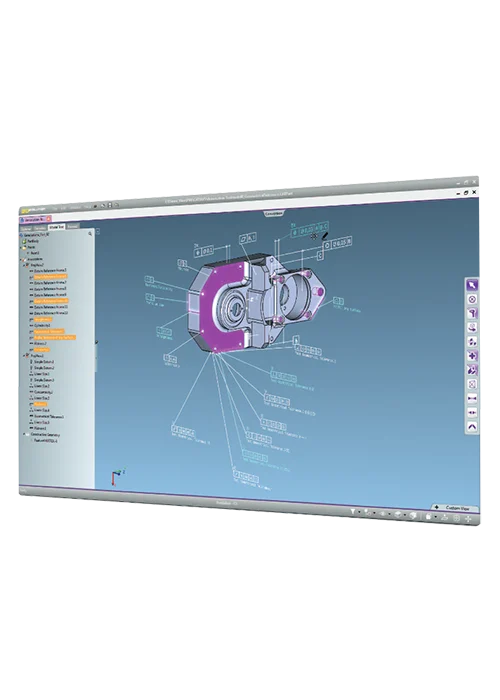This screenshot has height=700, width=500.
Task: Click the Geometrical tab at viewport top
Action: tap(274, 213)
